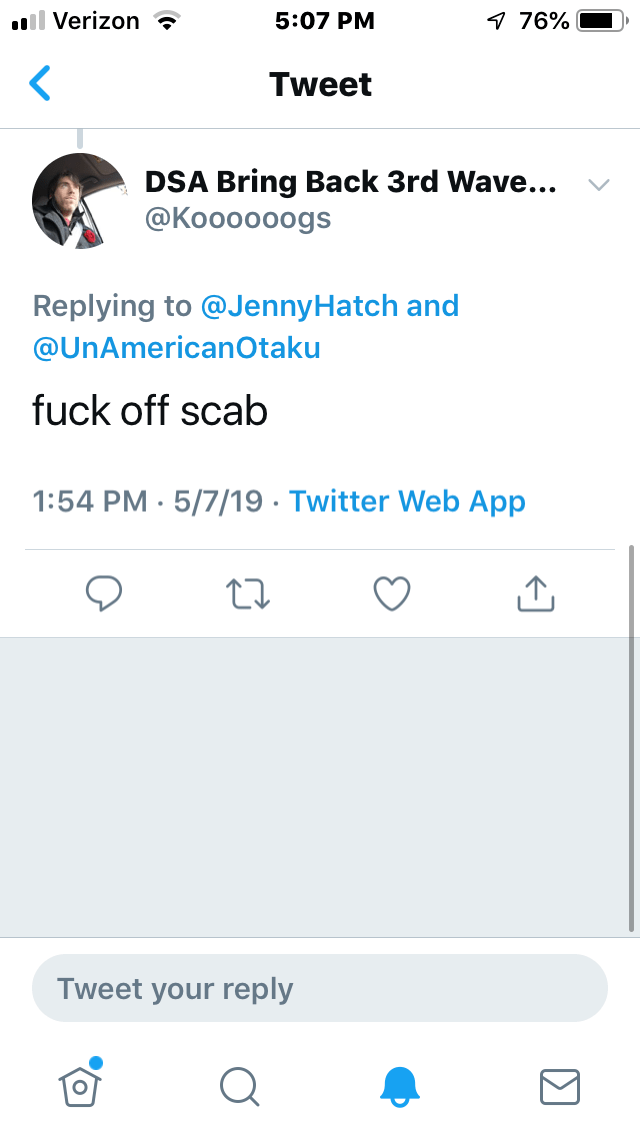Reply to the tweet via speech bubble icon
The width and height of the screenshot is (640, 1136).
(104, 593)
